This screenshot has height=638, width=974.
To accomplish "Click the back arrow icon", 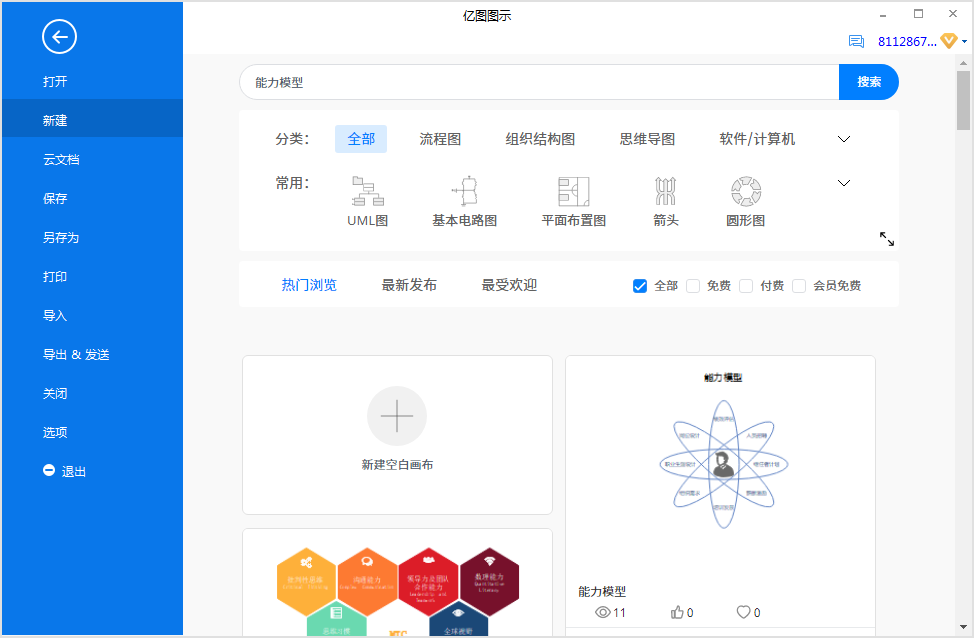I will coord(59,38).
